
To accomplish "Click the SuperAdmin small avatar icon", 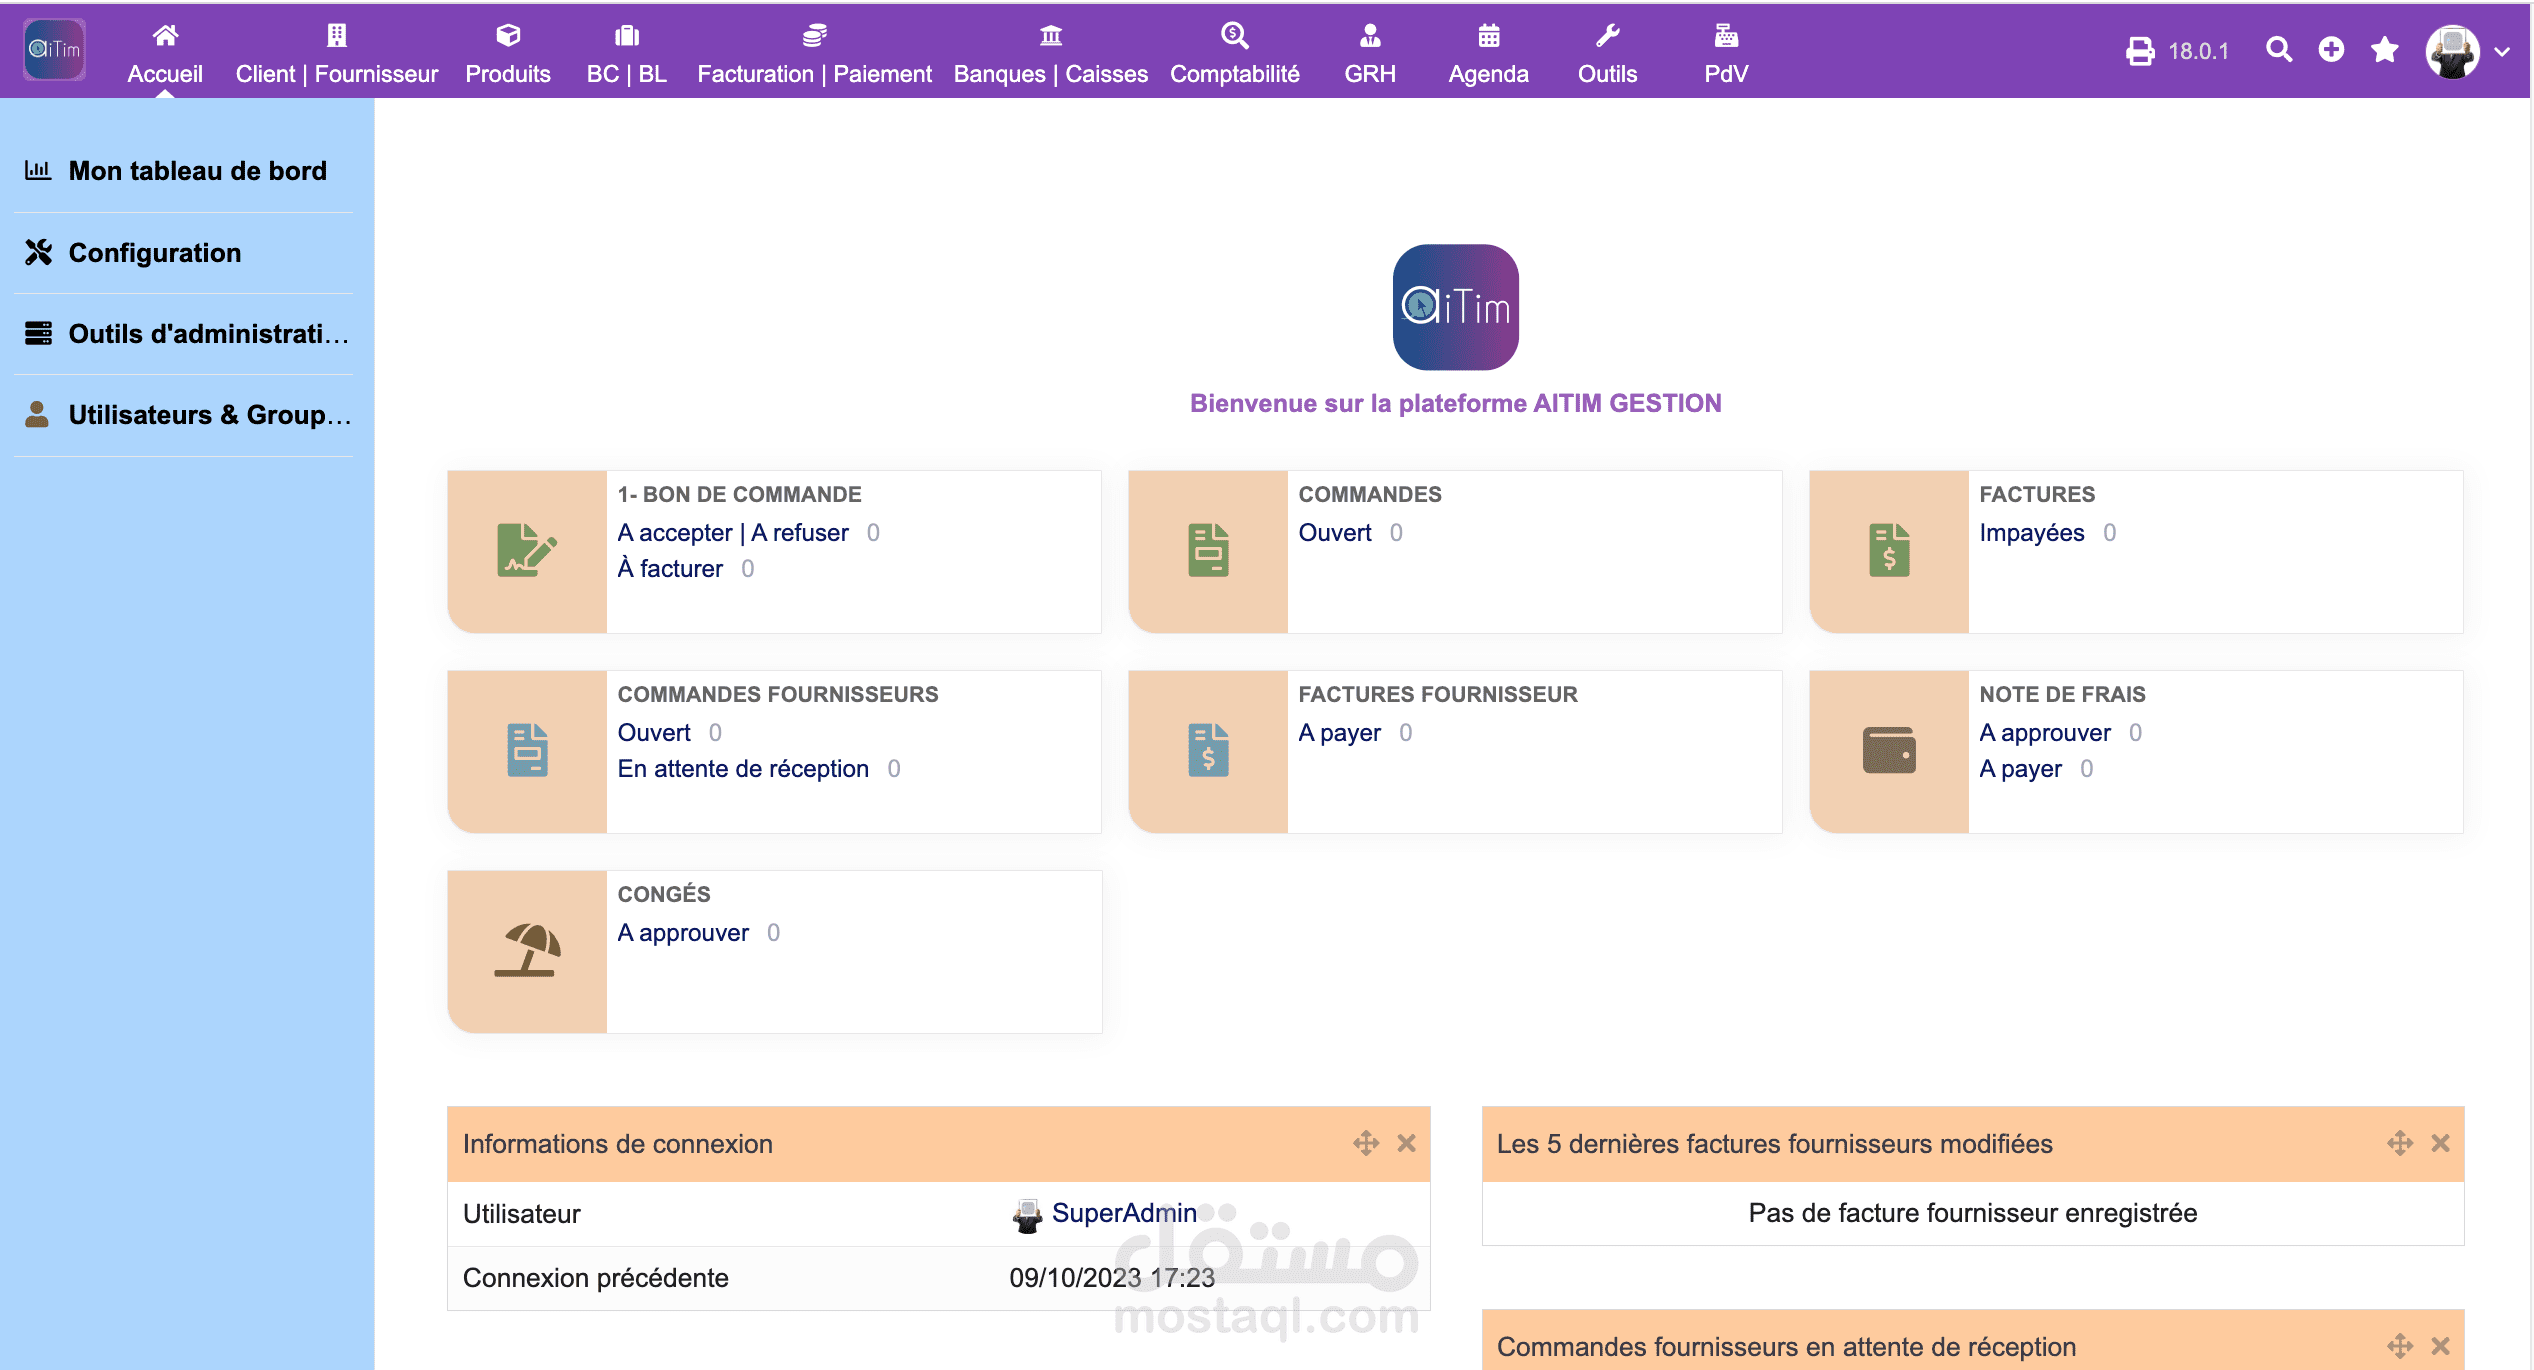I will tap(1027, 1215).
